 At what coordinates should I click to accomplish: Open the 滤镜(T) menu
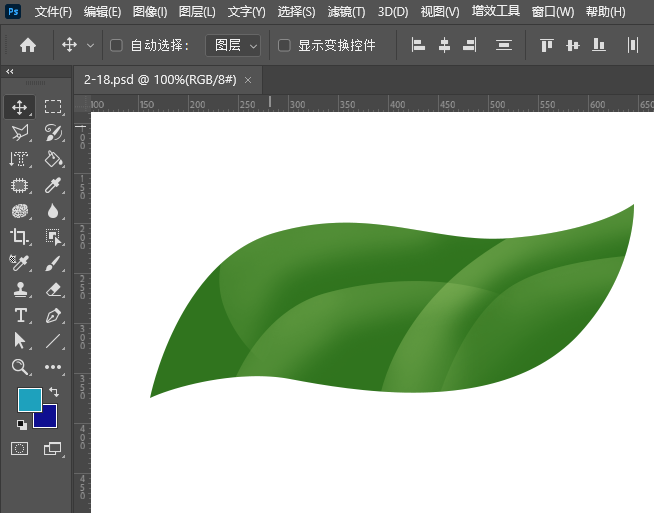click(346, 12)
